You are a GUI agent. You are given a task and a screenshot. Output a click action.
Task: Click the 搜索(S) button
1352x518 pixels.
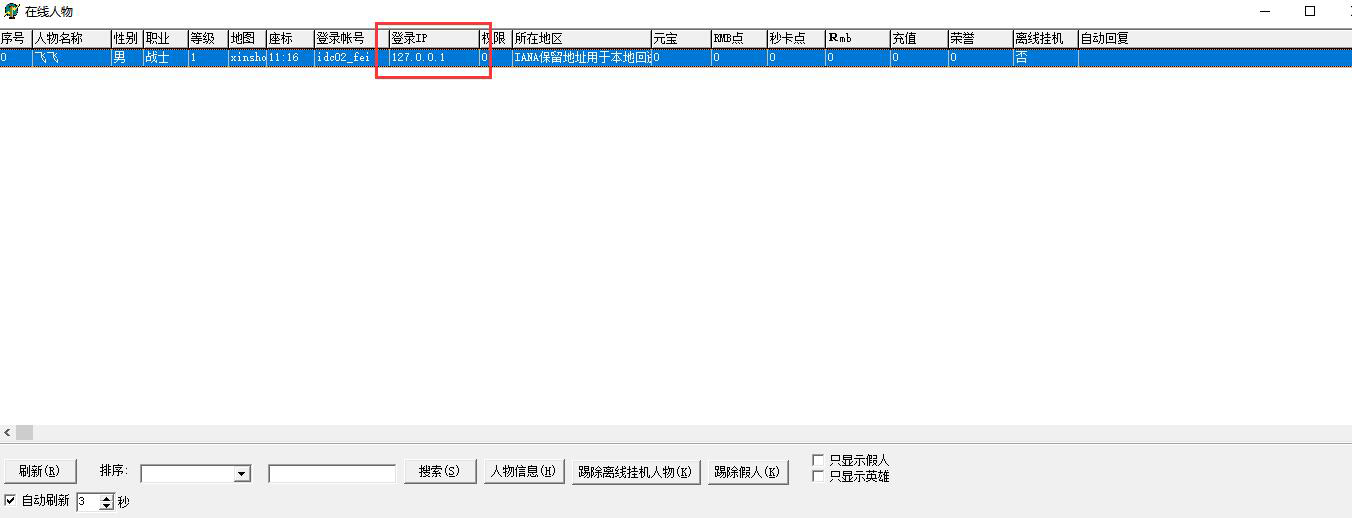439,471
